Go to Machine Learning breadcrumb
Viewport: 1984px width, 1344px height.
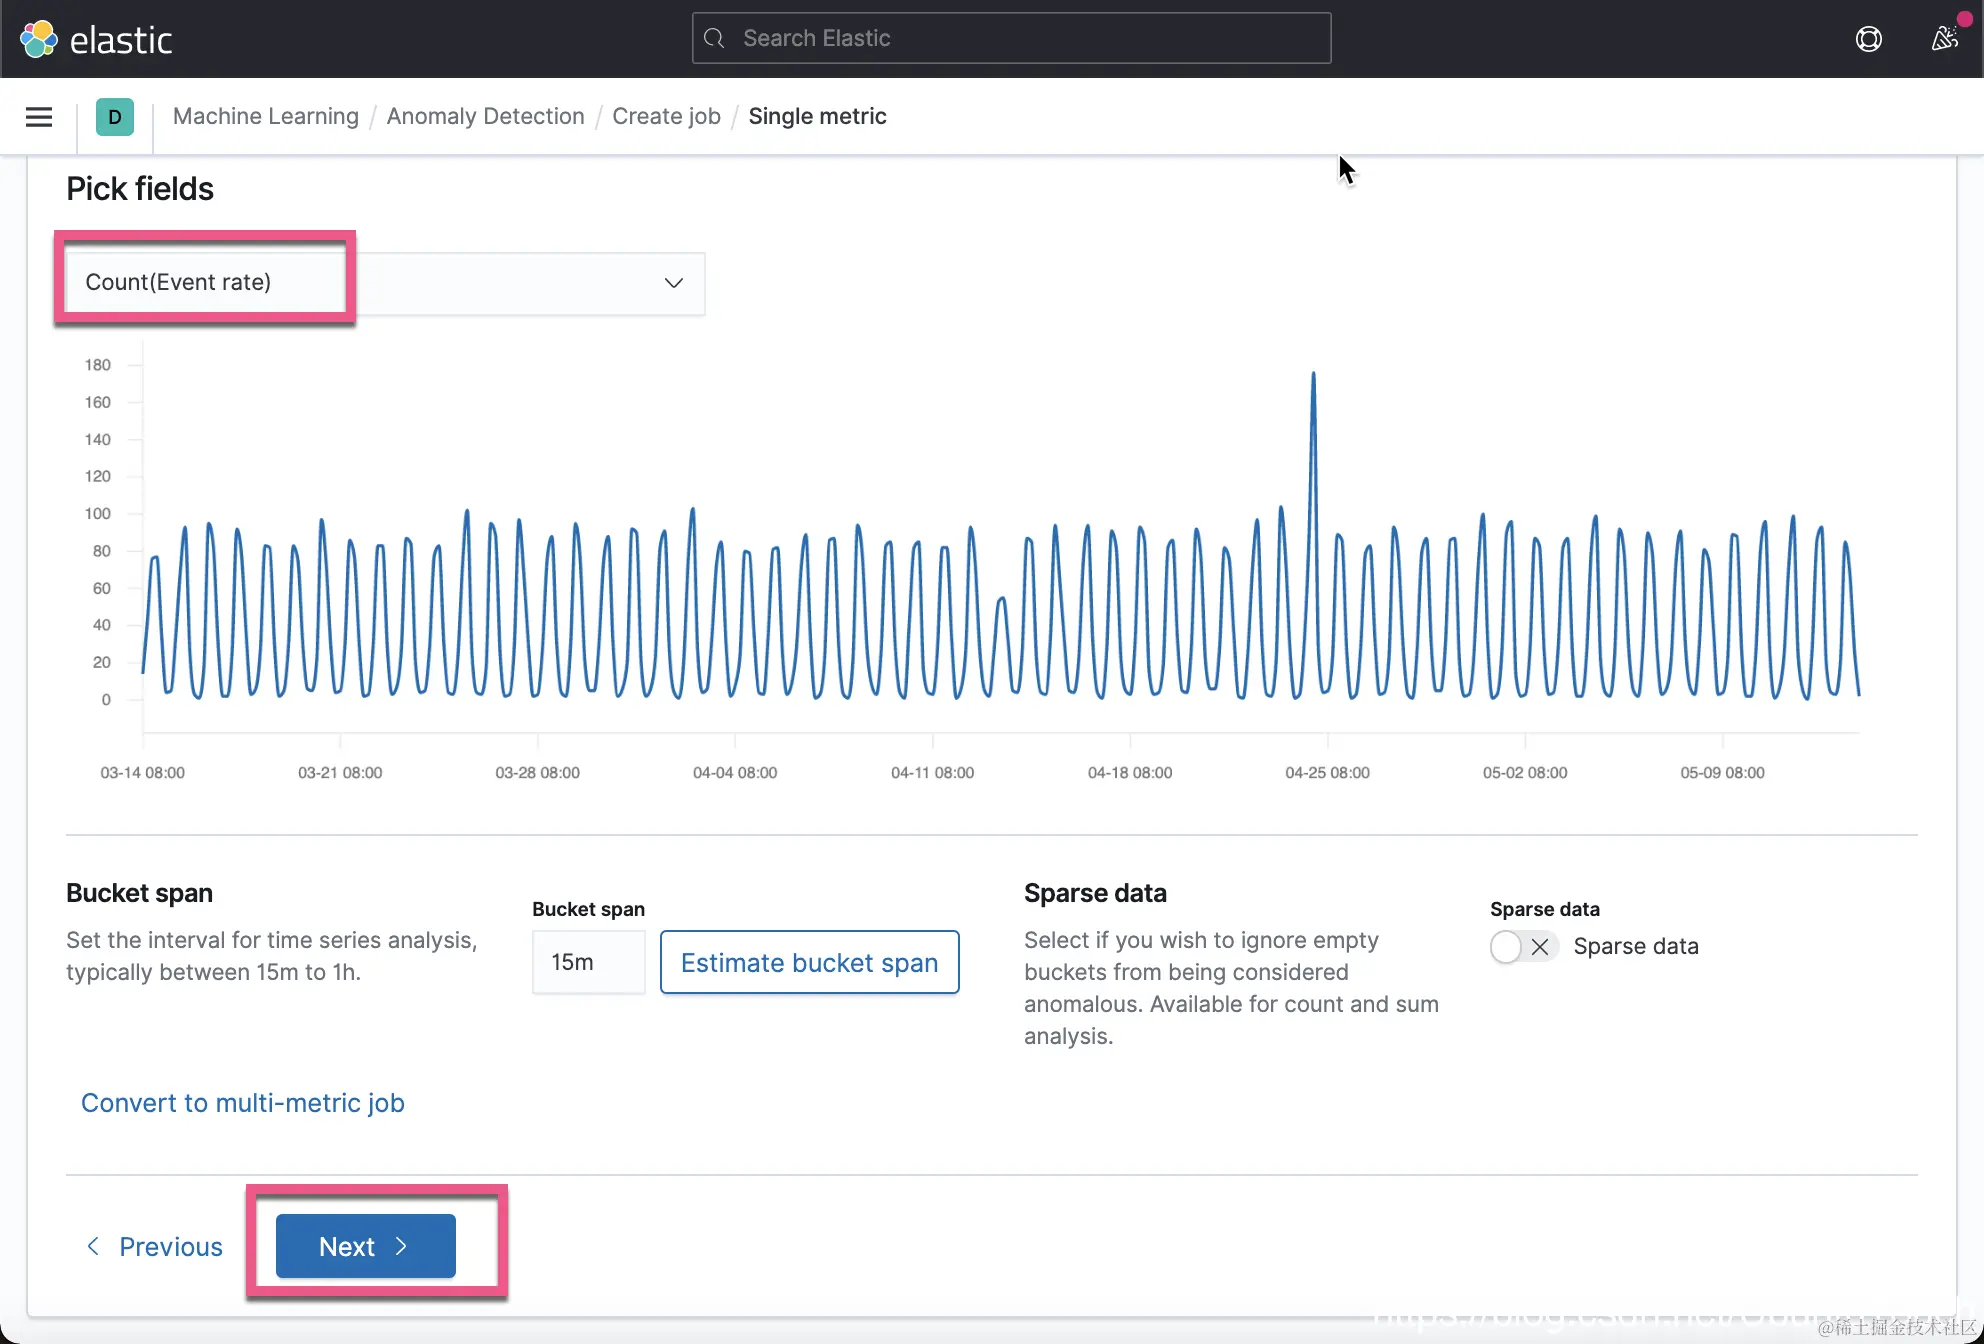click(x=265, y=116)
